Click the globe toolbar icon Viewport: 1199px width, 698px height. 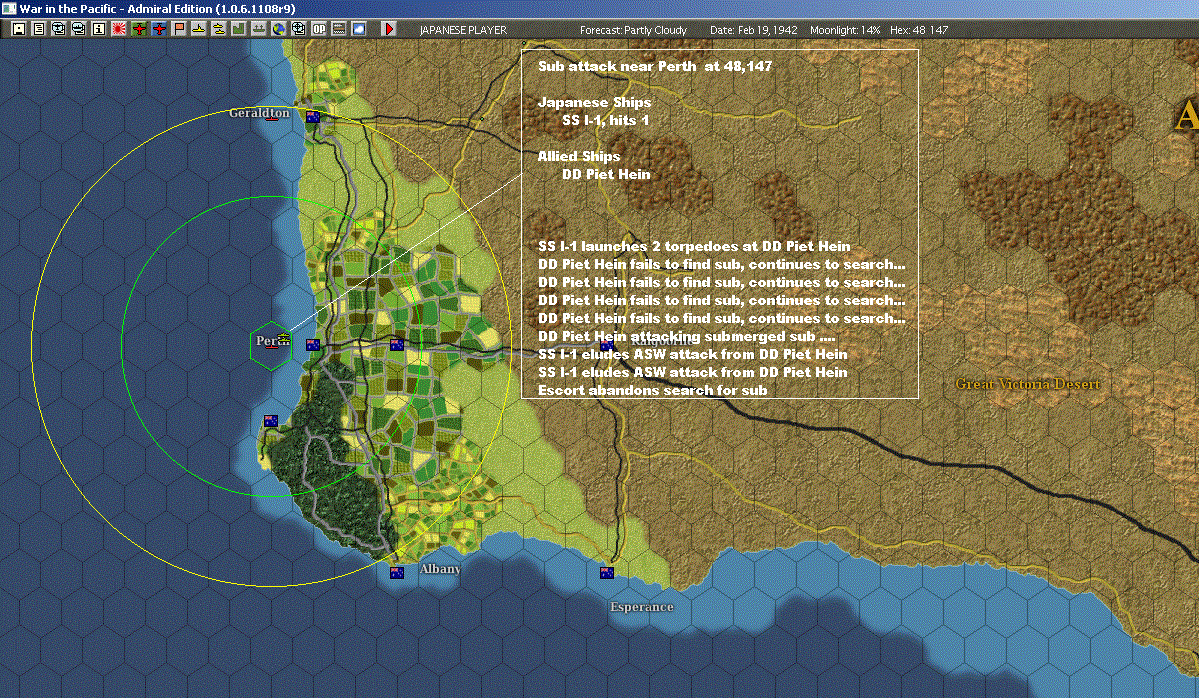coord(278,29)
